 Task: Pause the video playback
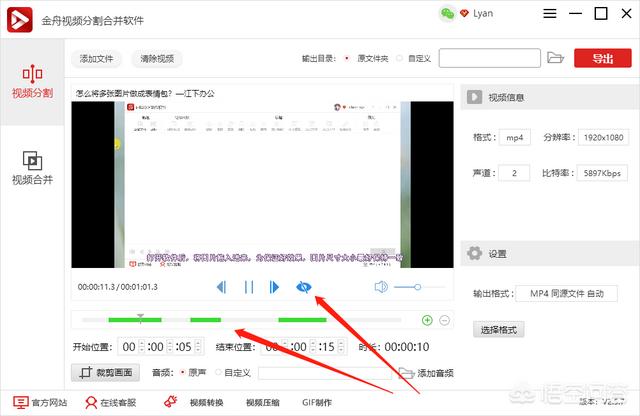click(248, 287)
